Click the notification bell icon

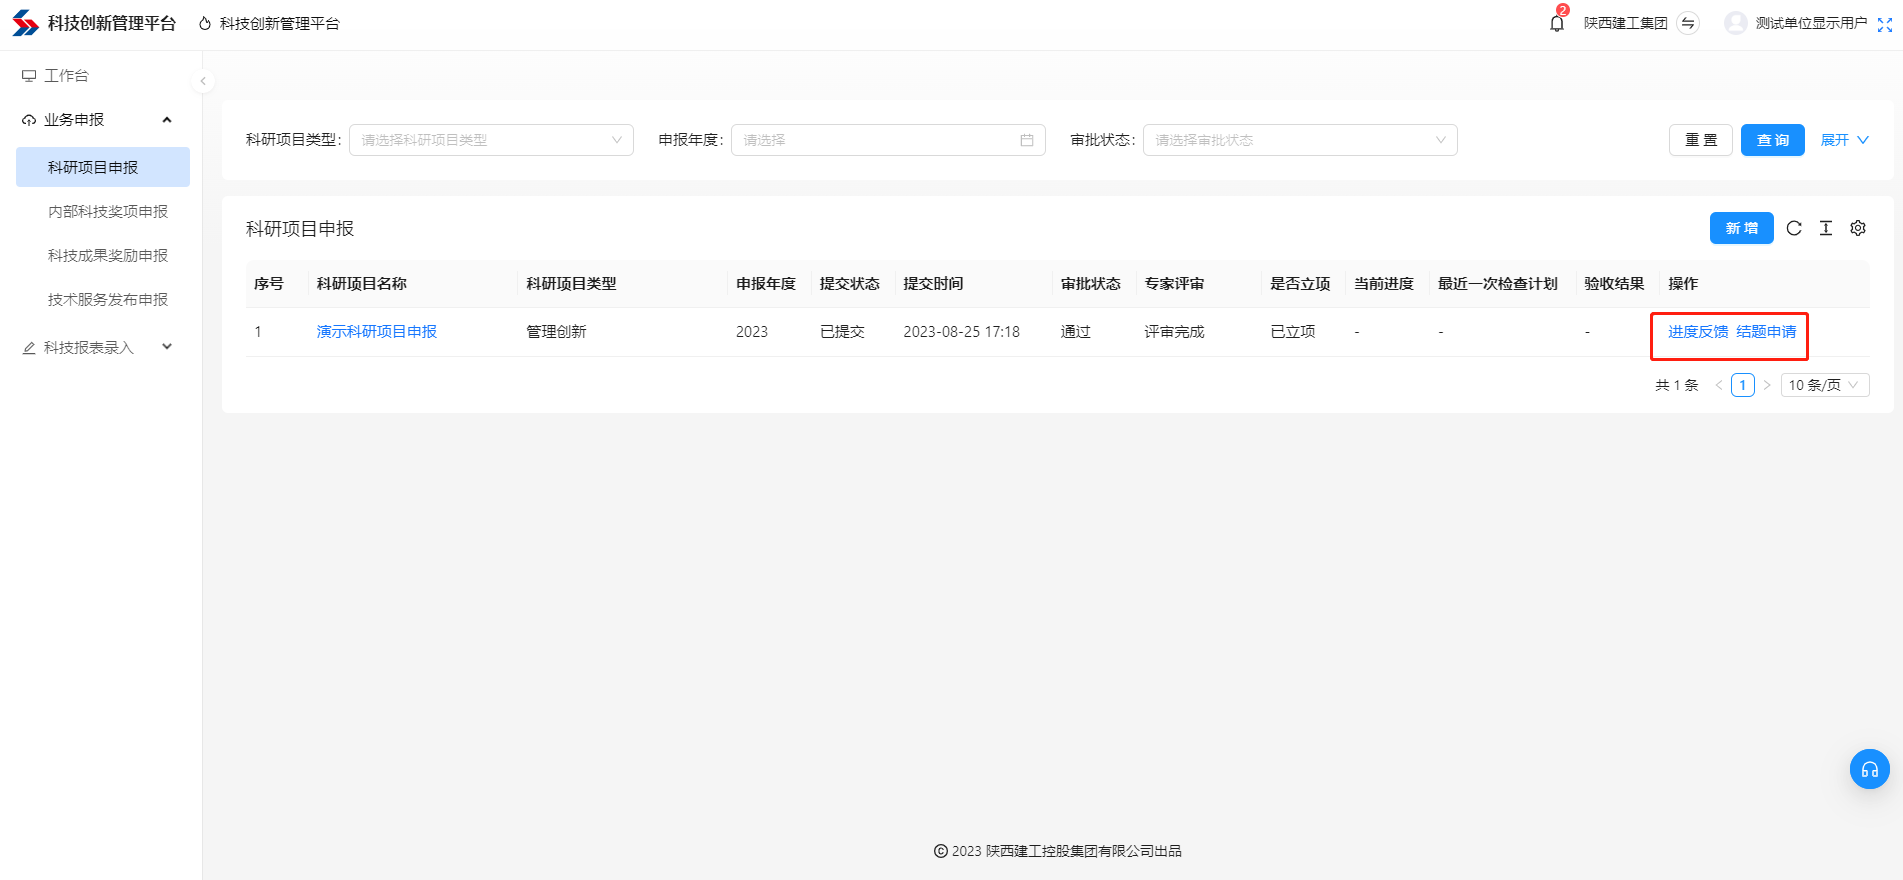pyautogui.click(x=1556, y=23)
